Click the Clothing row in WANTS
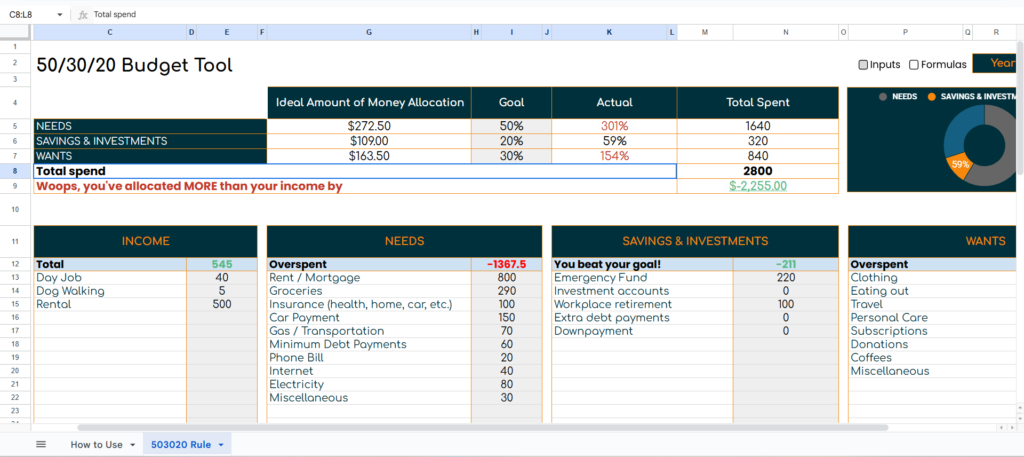1024x457 pixels. pos(874,277)
